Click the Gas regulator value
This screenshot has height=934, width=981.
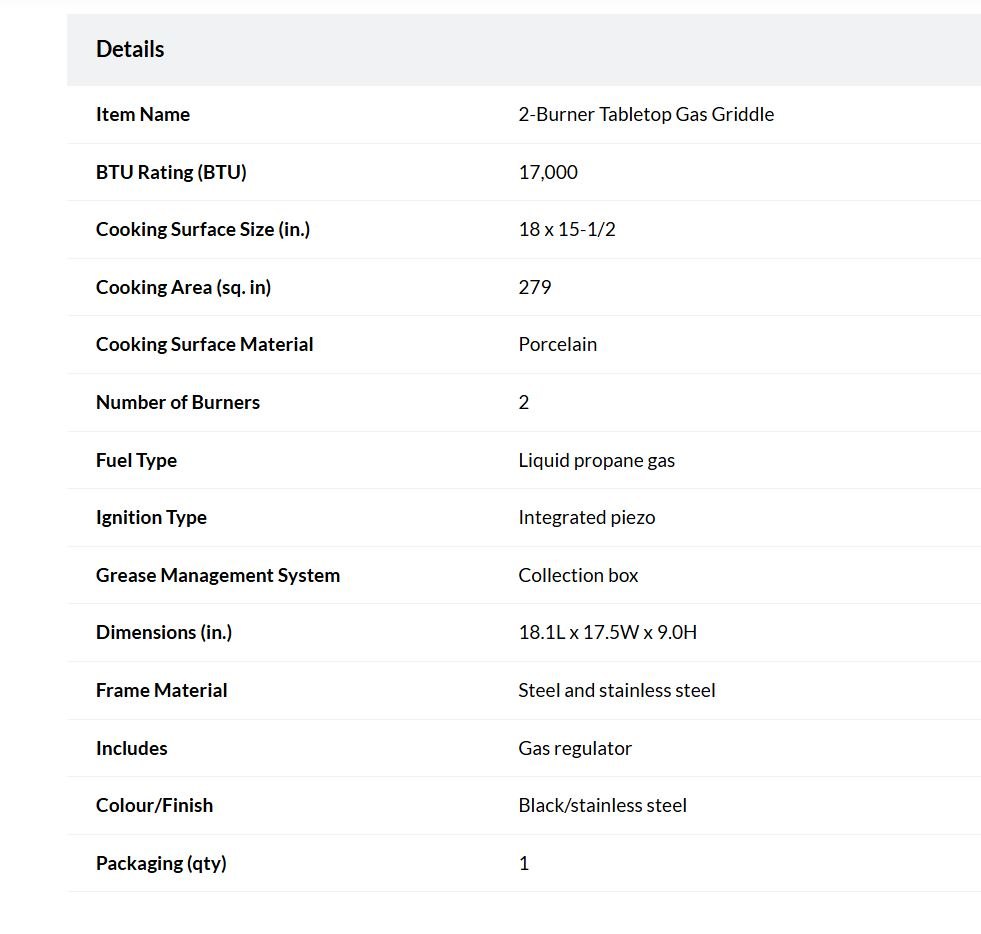pyautogui.click(x=575, y=748)
